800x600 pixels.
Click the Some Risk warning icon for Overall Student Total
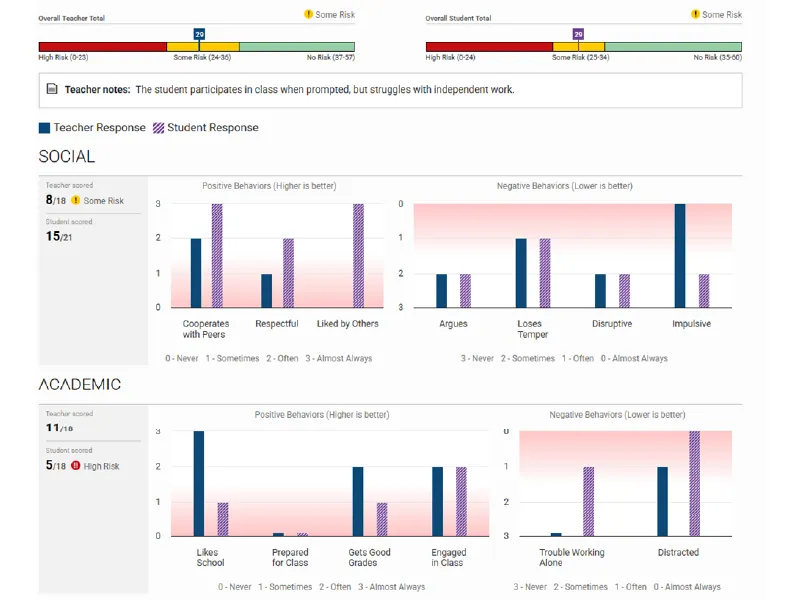point(695,14)
